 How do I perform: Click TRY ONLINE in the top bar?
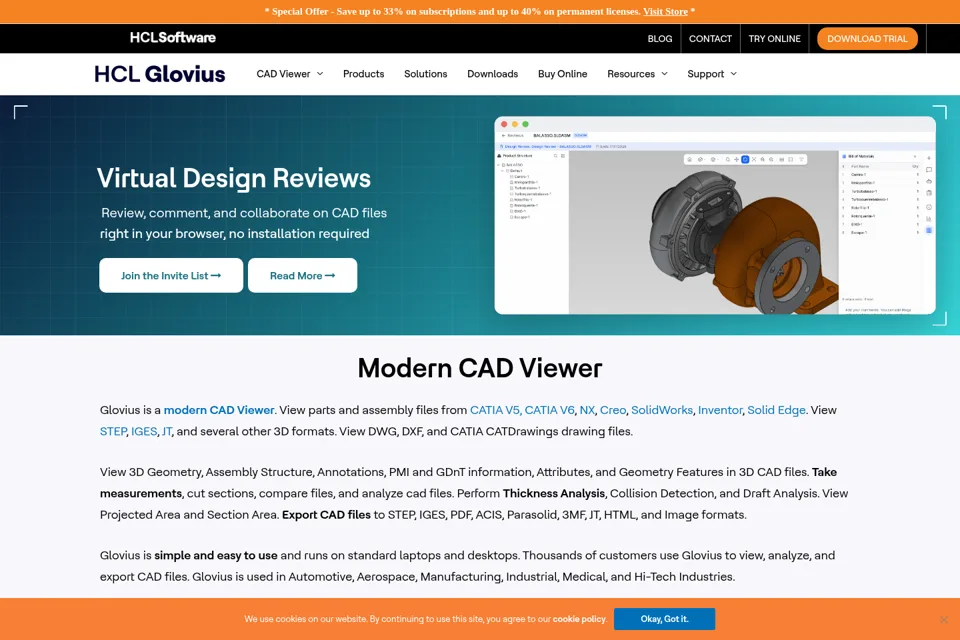click(774, 39)
